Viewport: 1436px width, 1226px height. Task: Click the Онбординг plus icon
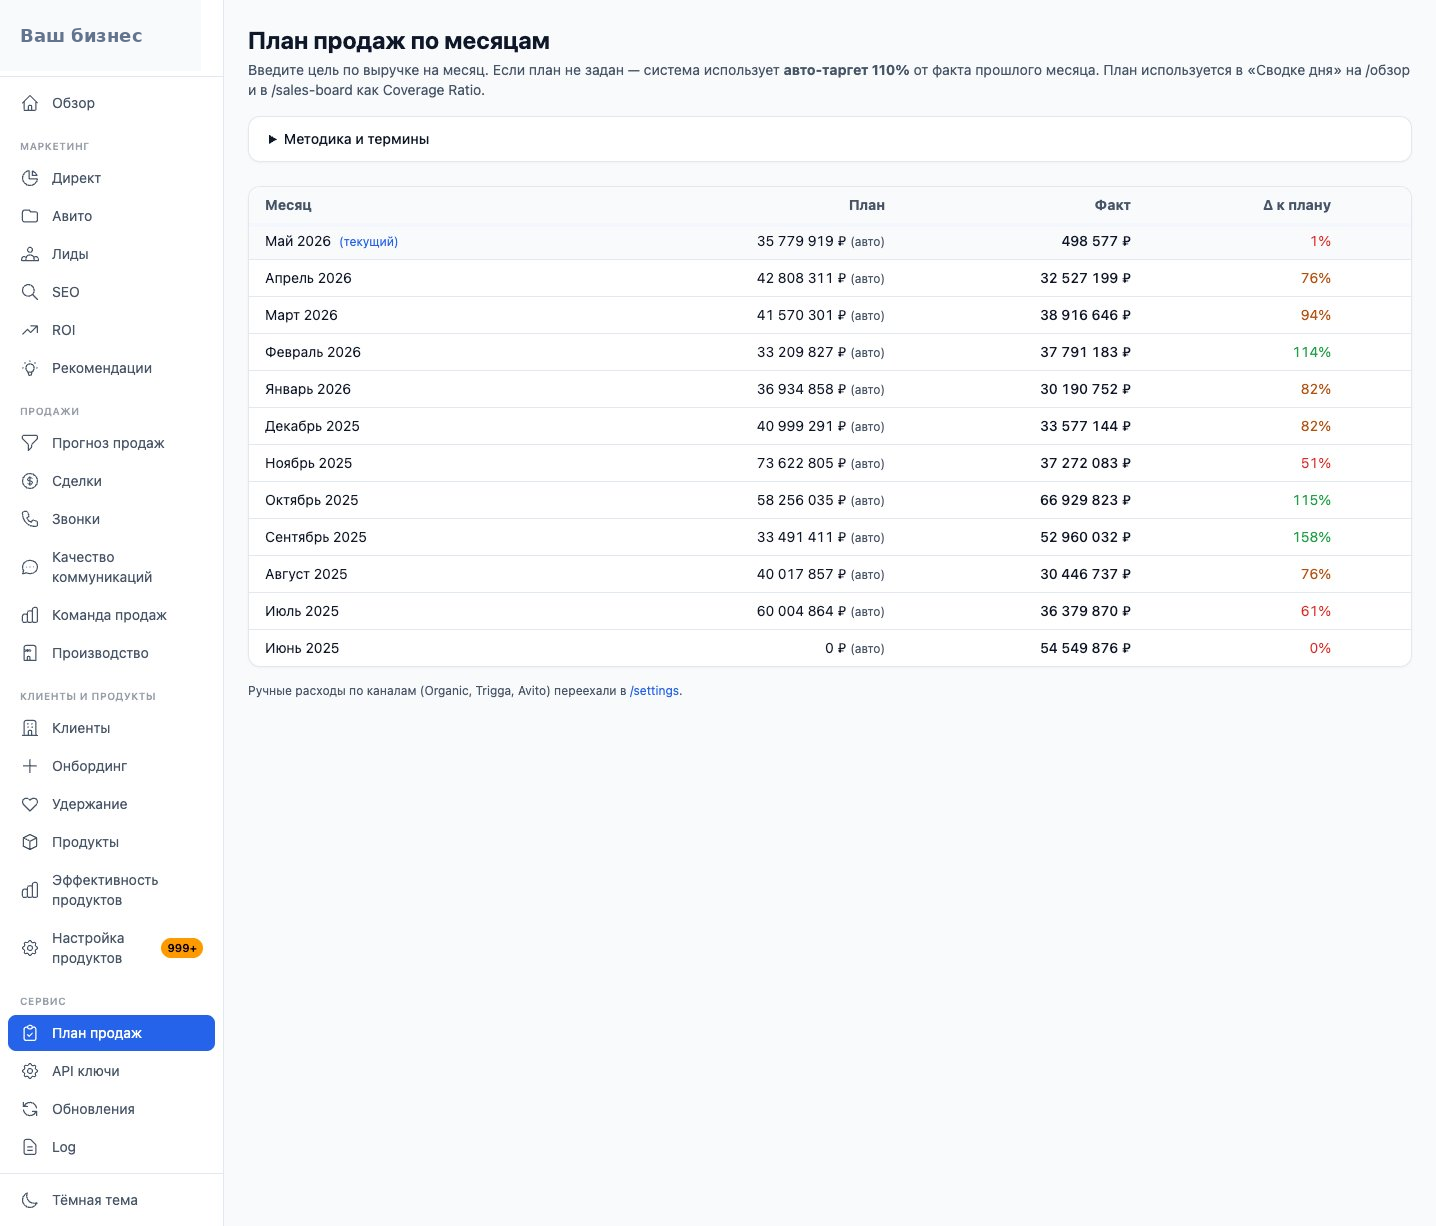(x=30, y=766)
